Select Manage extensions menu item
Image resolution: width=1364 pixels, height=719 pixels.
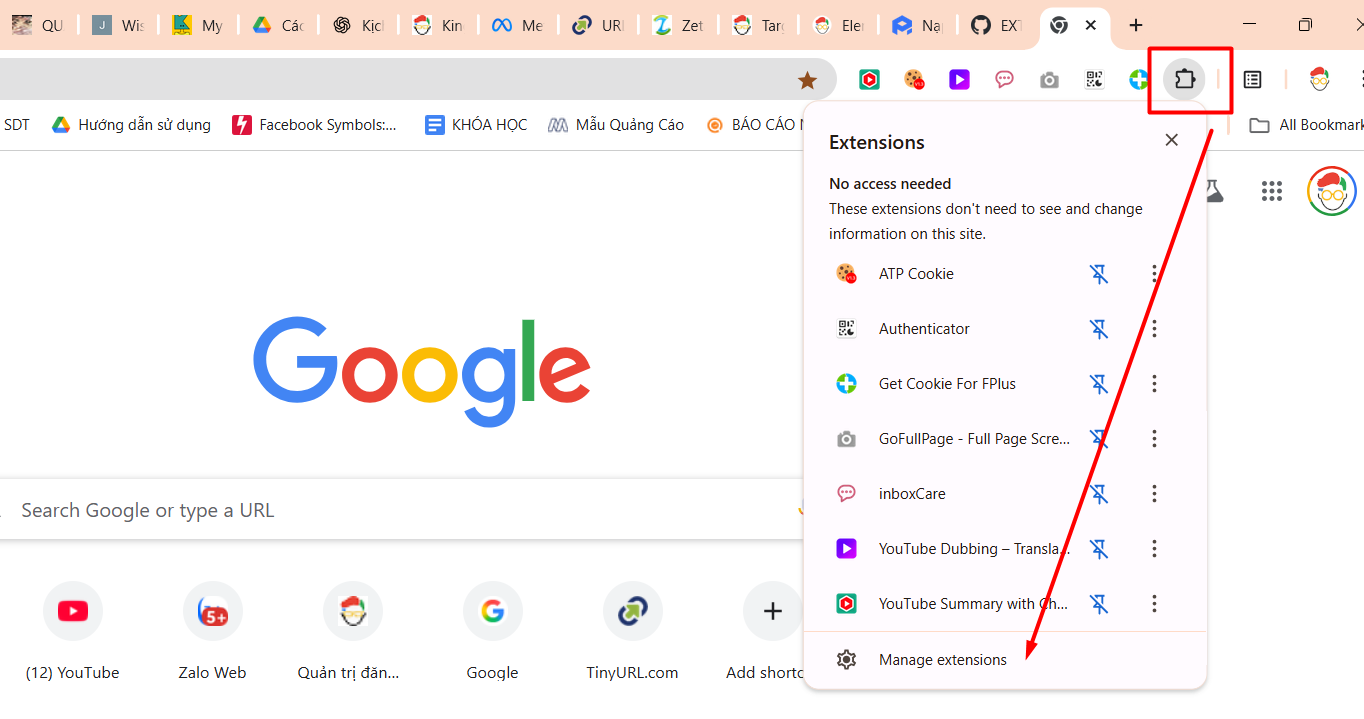[942, 660]
